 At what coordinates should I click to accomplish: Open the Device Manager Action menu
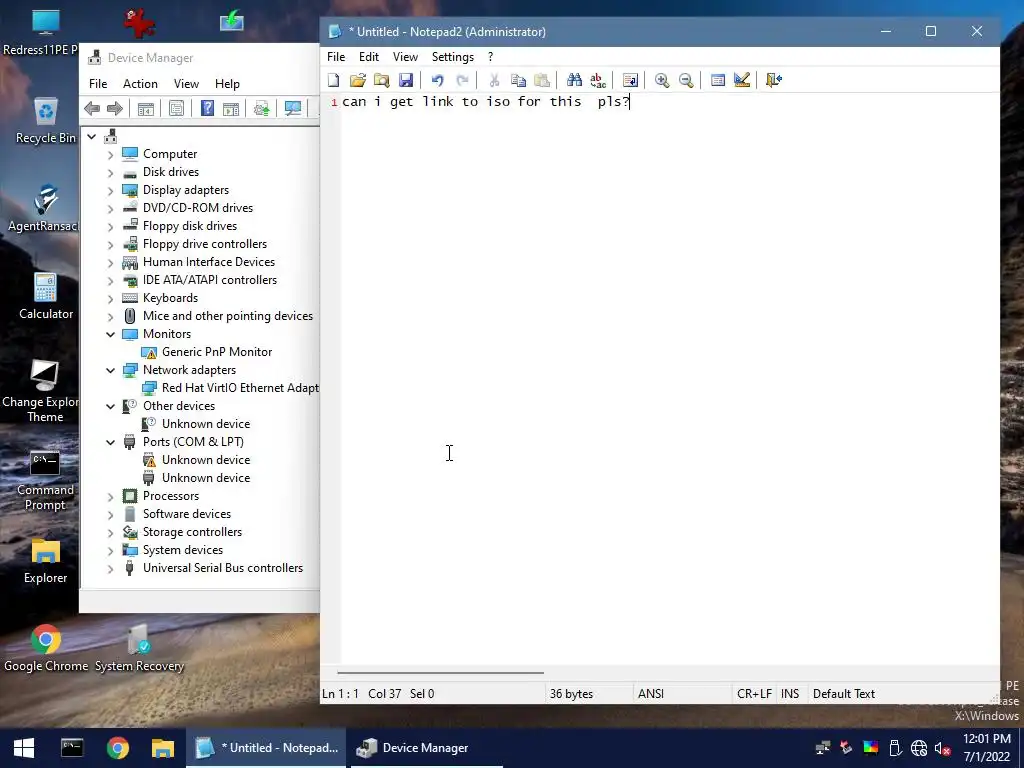click(x=140, y=84)
